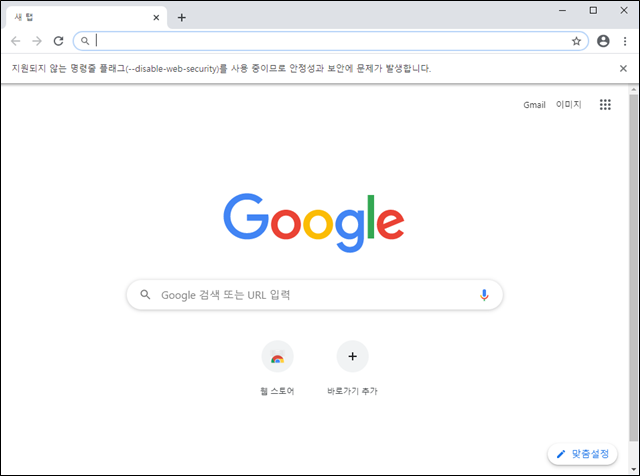Open the 웹 스토어 shortcut
Screen dimensions: 640x476
pos(277,368)
